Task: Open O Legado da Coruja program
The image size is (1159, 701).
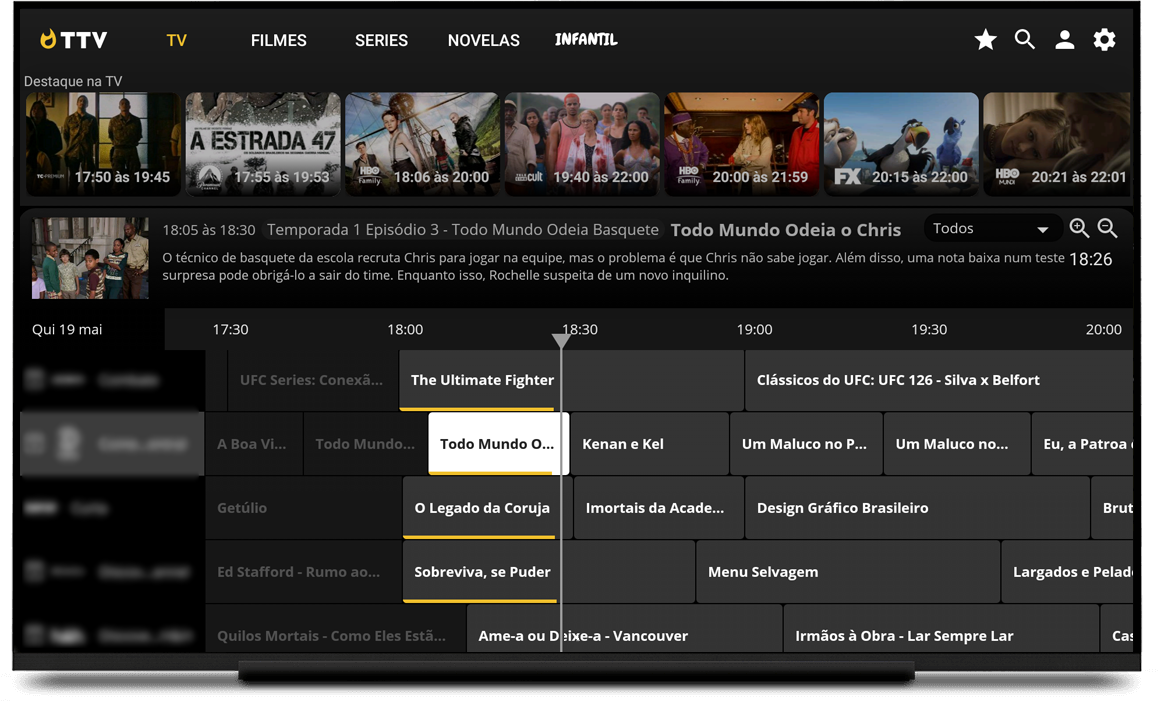Action: 482,508
